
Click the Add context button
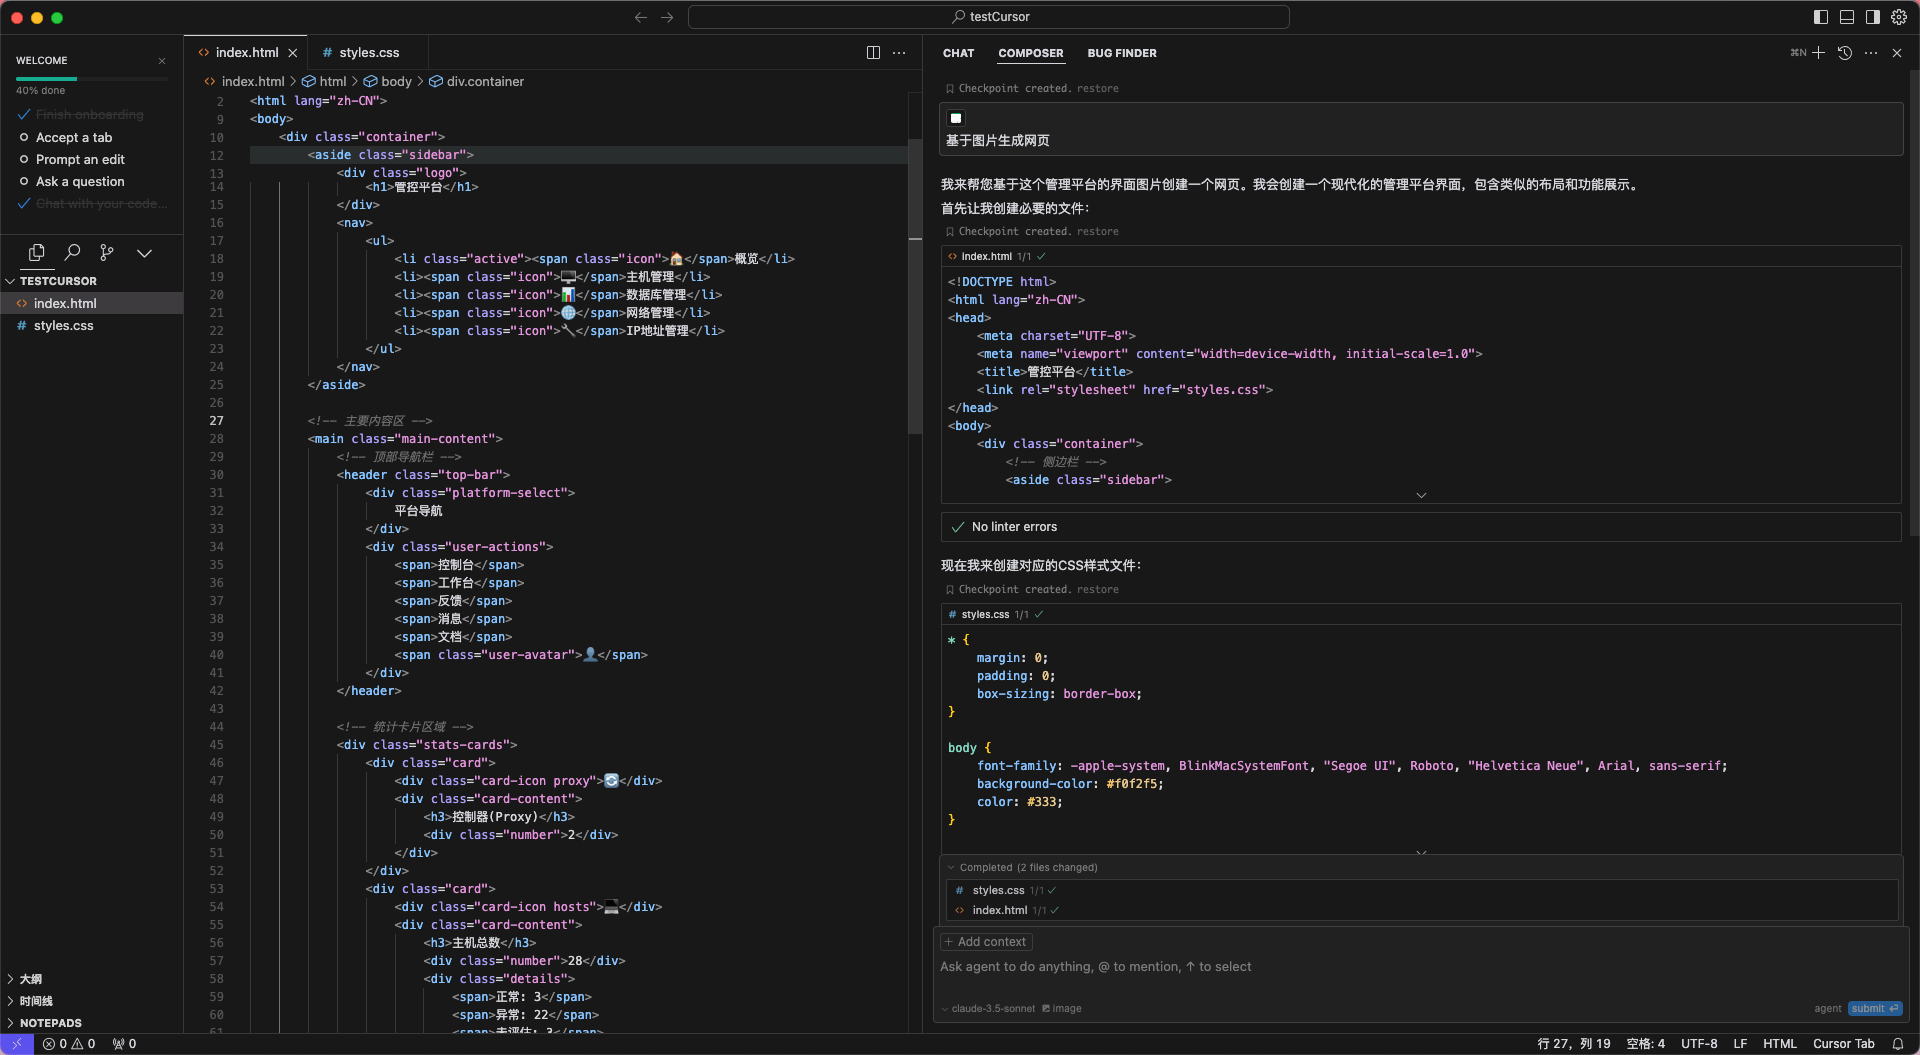(986, 942)
